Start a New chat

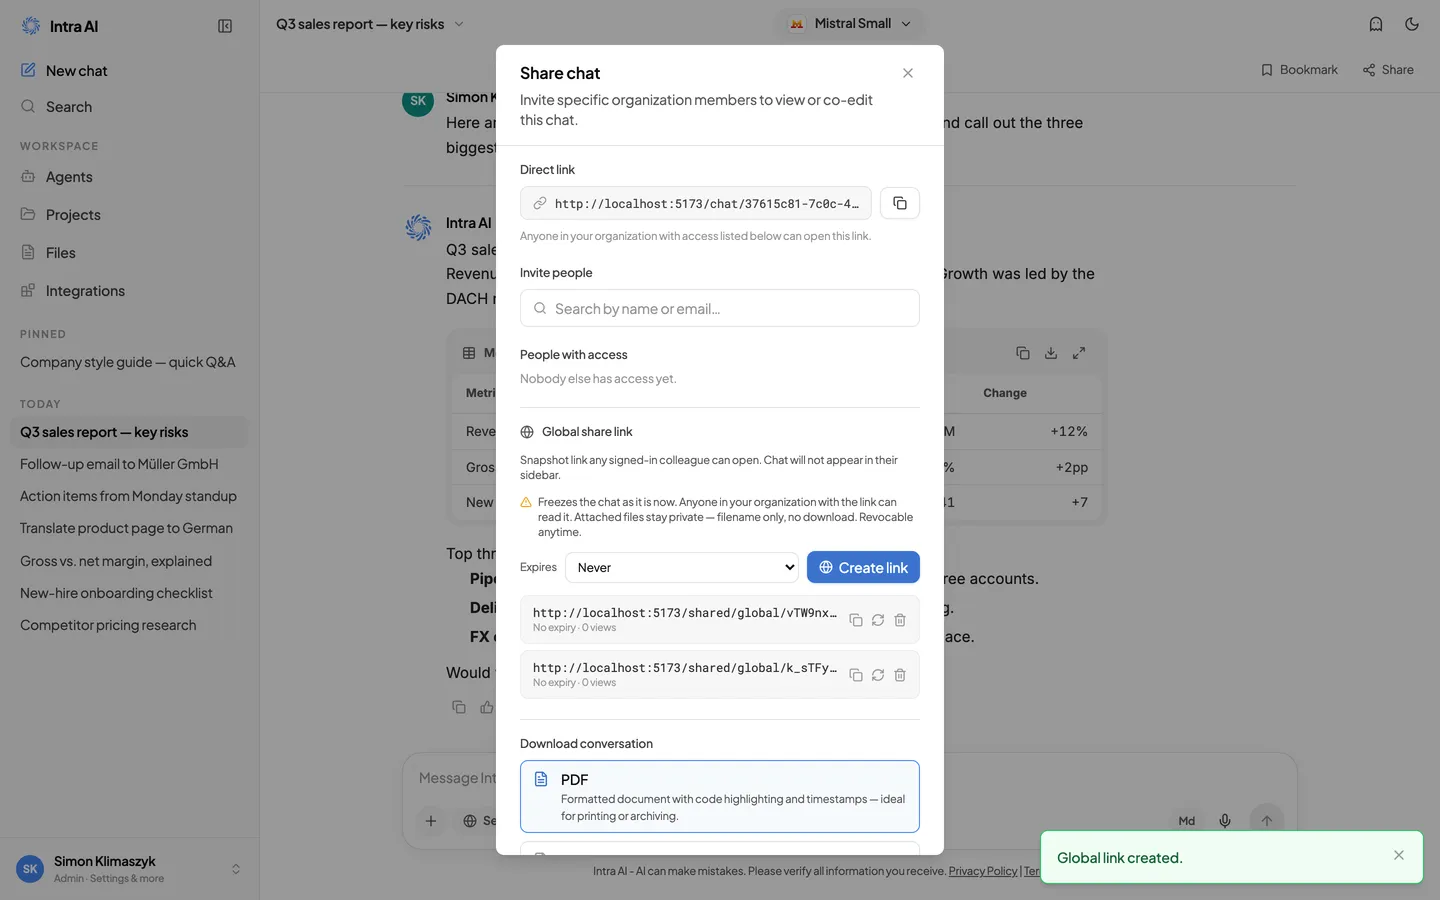(x=128, y=71)
